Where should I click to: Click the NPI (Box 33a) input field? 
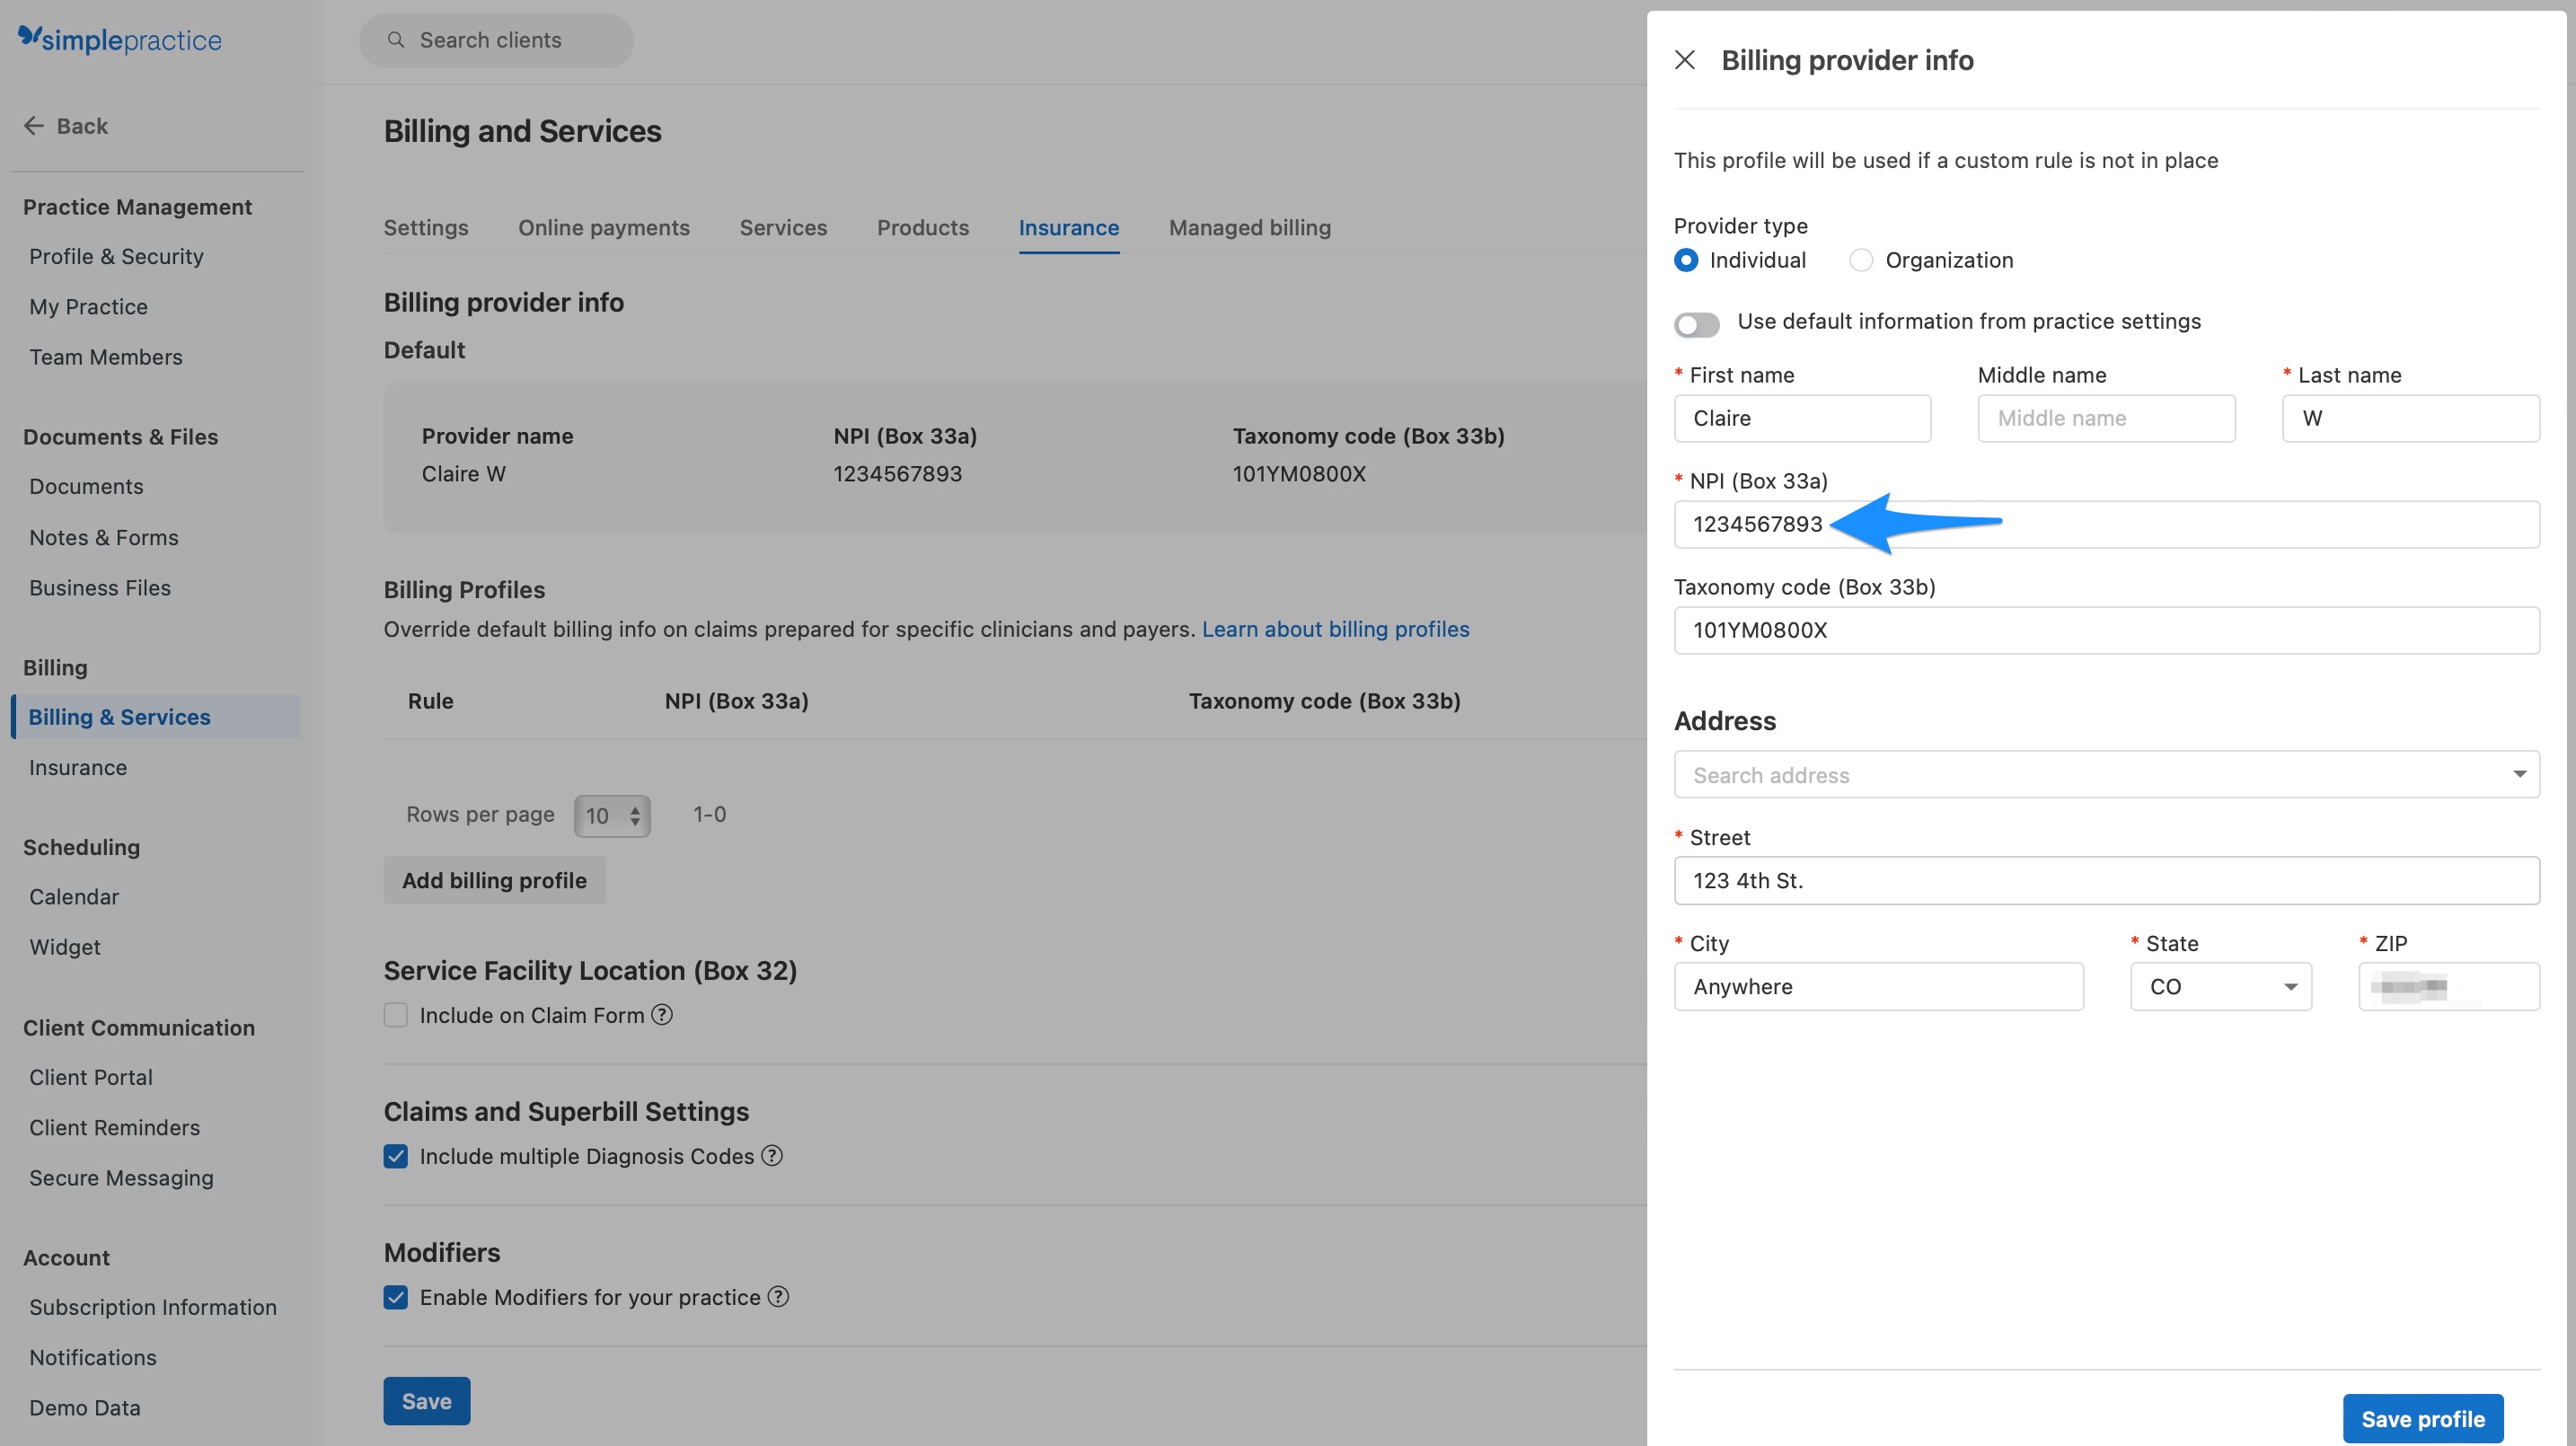point(2107,524)
